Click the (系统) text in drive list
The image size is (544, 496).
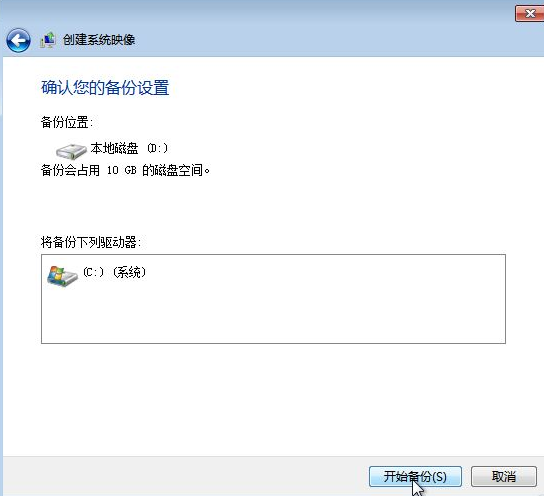pyautogui.click(x=130, y=272)
